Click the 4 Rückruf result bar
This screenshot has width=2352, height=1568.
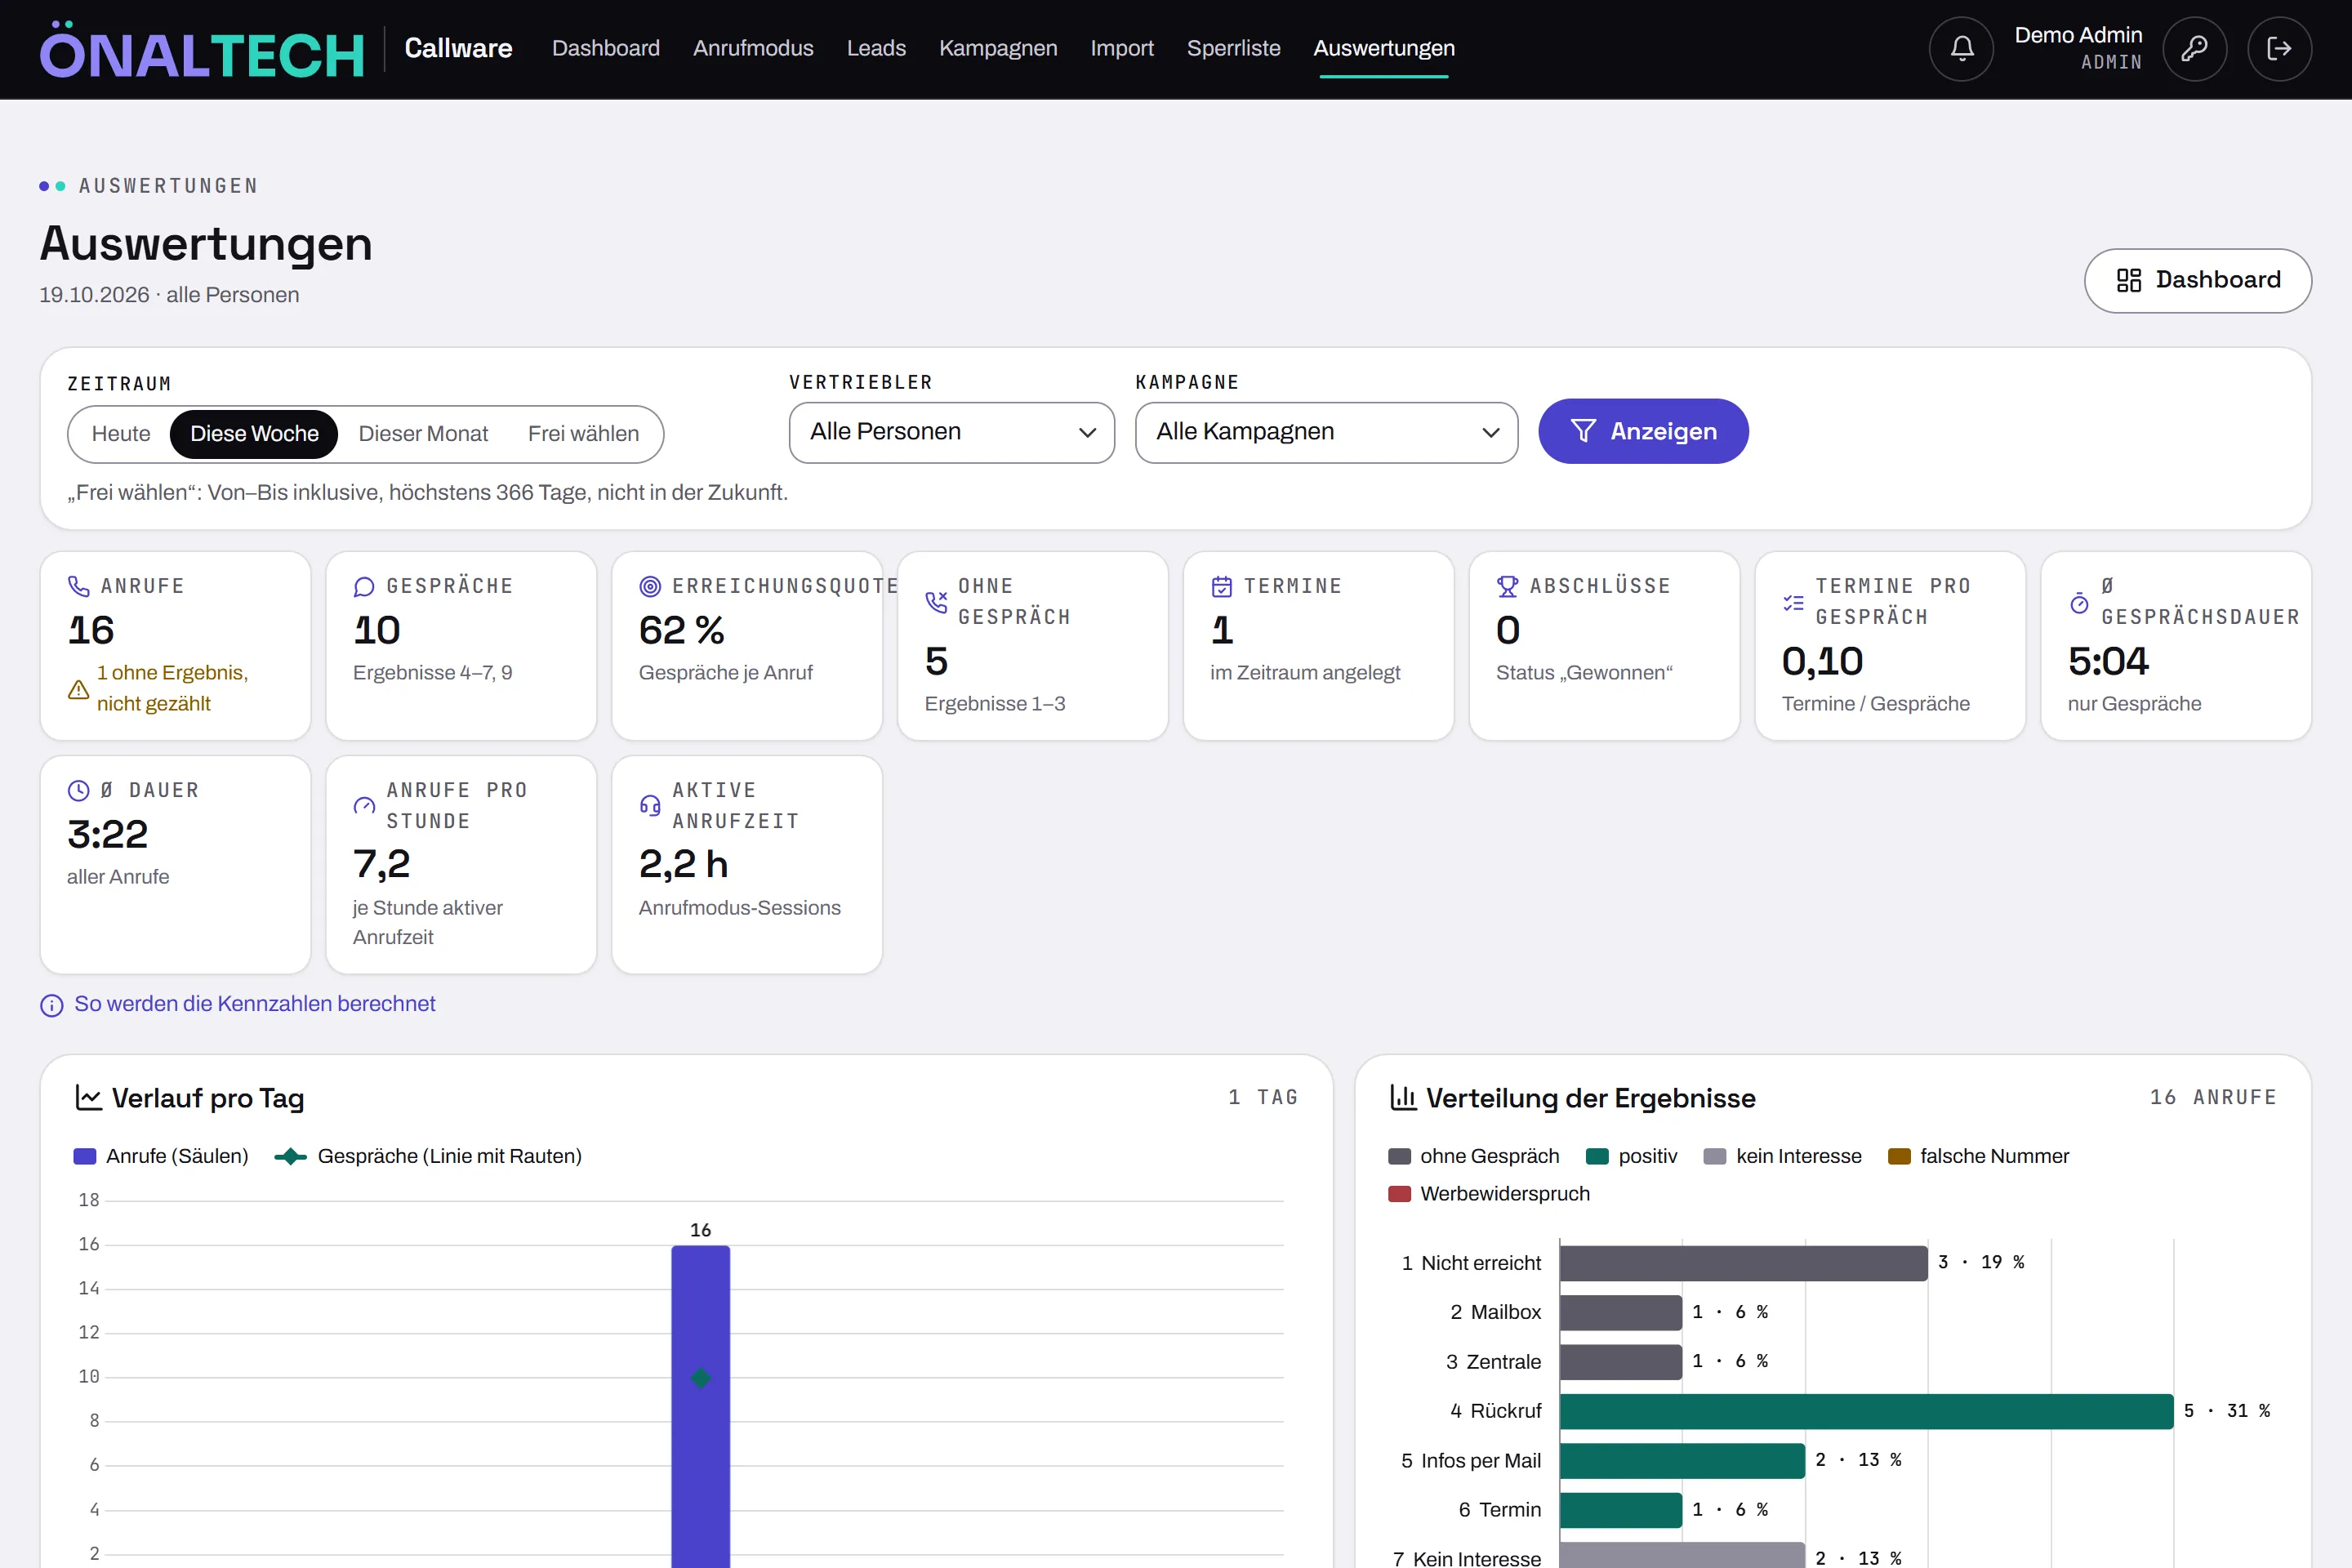point(1866,1411)
